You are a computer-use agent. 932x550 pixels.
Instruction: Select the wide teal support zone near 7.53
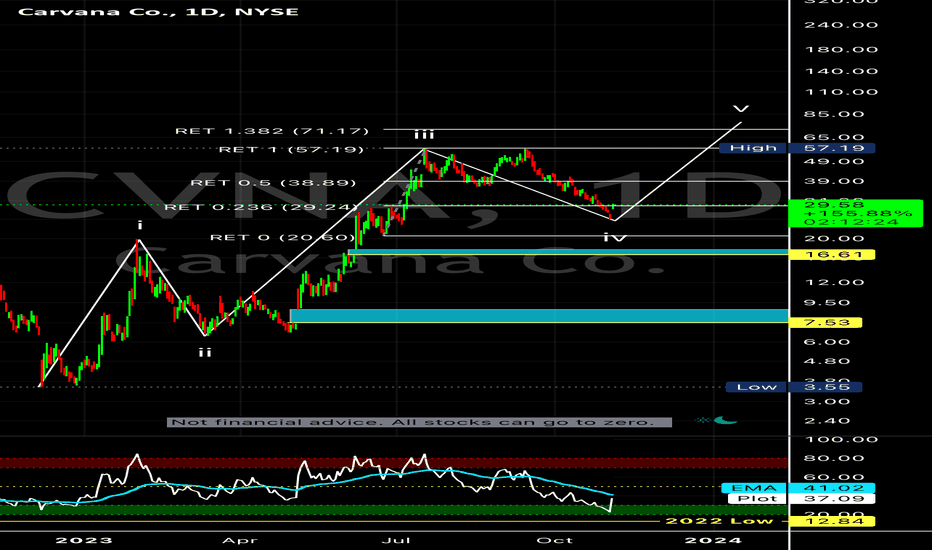539,316
